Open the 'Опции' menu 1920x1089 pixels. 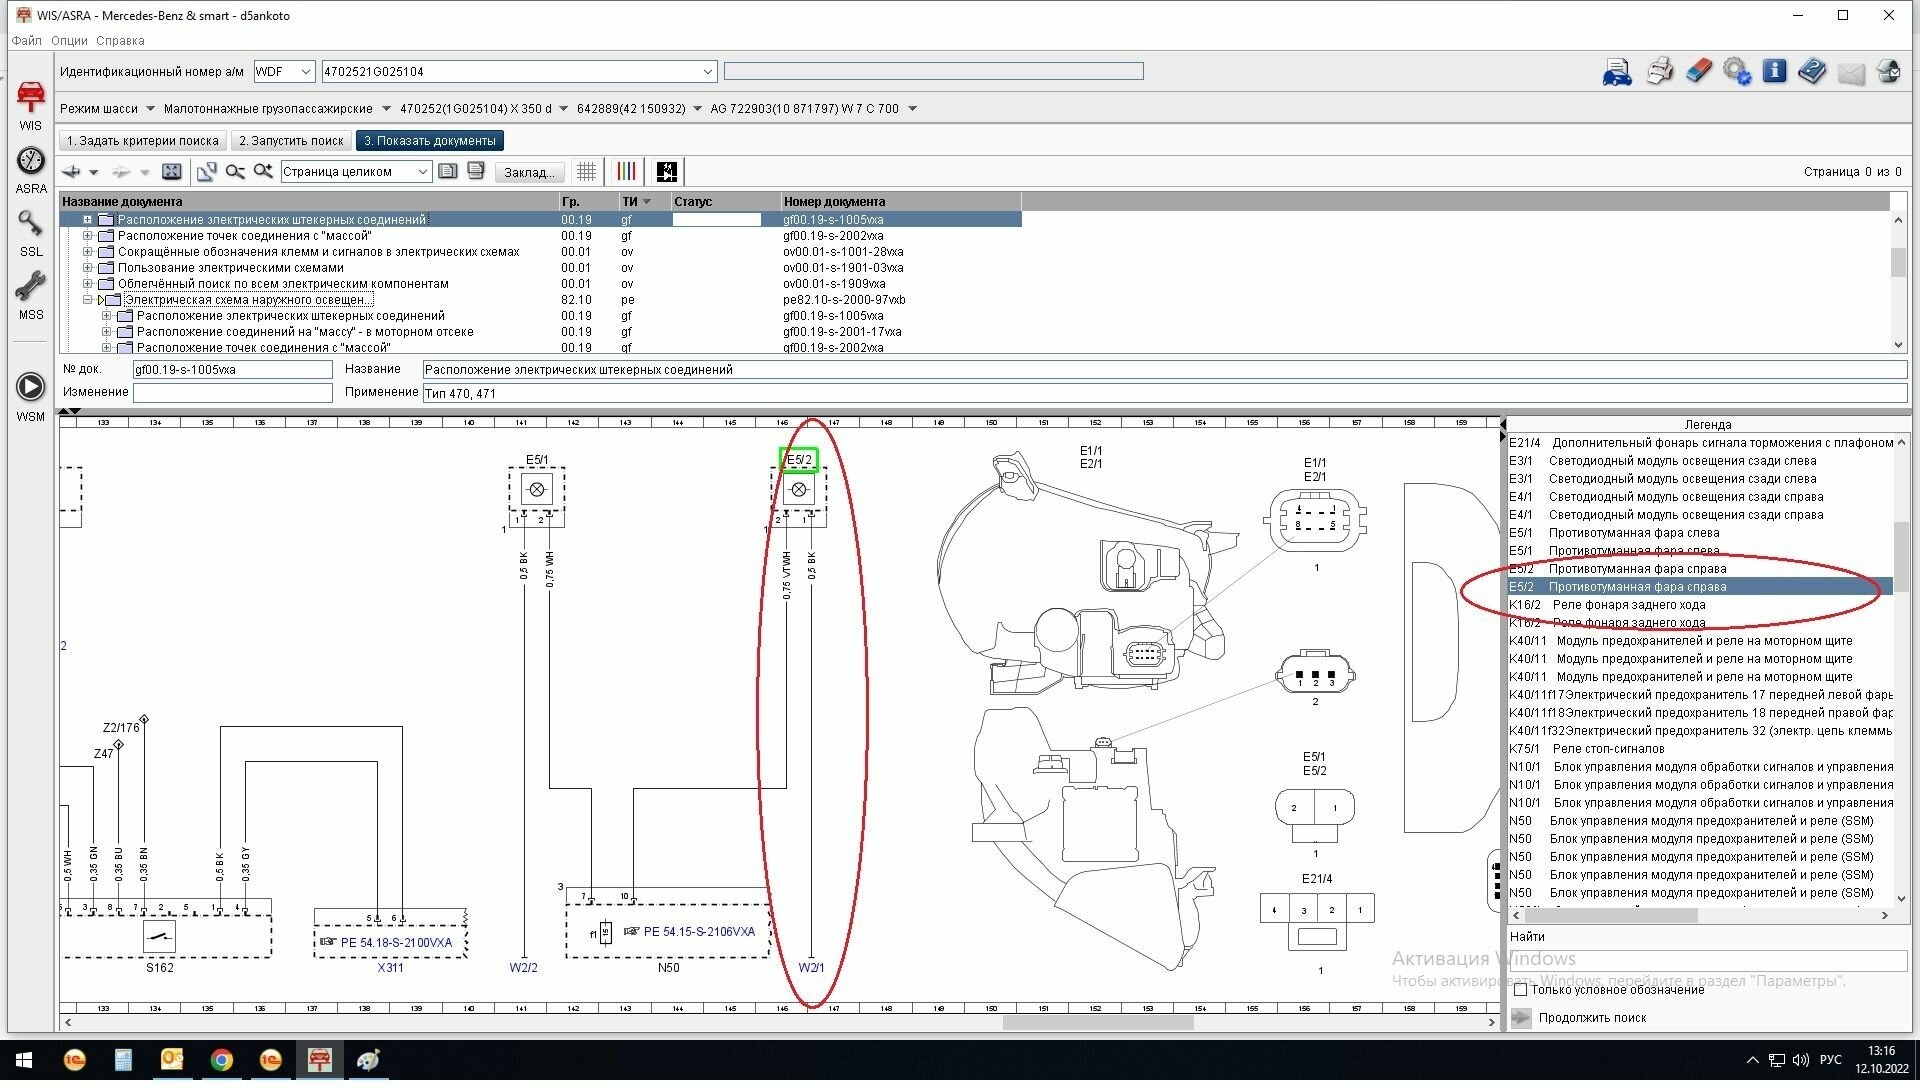pyautogui.click(x=69, y=41)
